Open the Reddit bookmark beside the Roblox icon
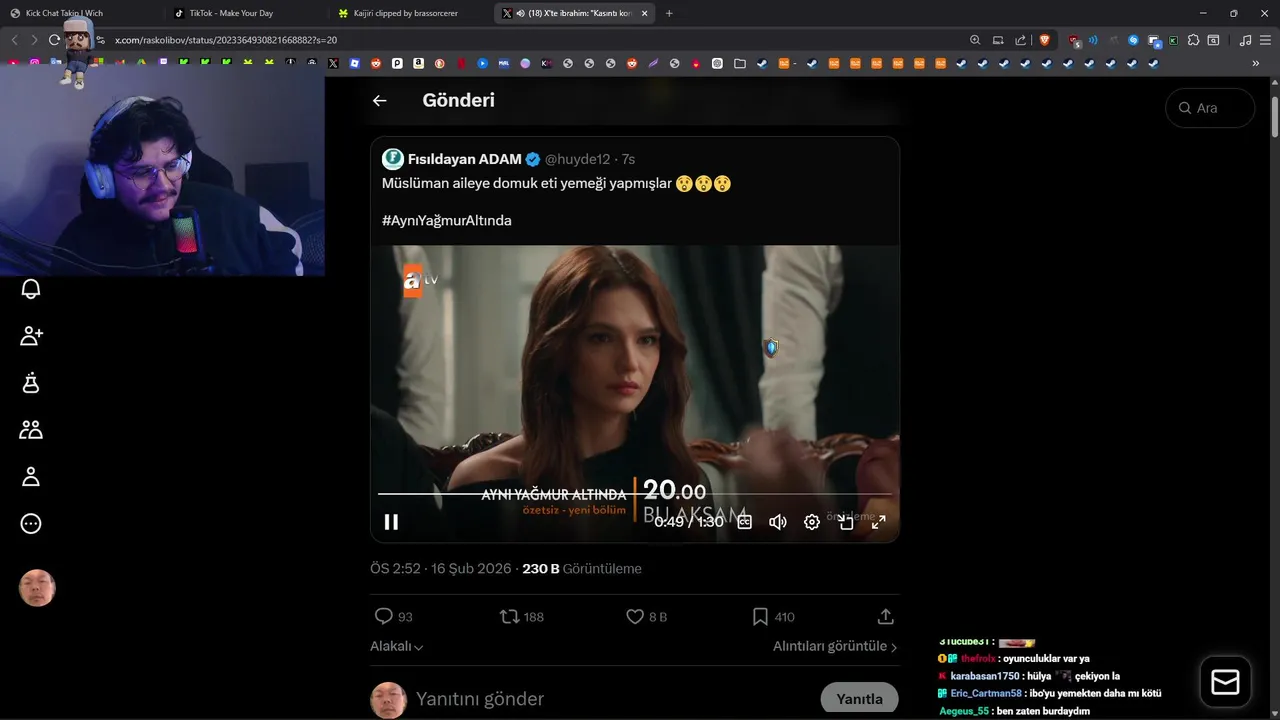1280x720 pixels. click(376, 63)
